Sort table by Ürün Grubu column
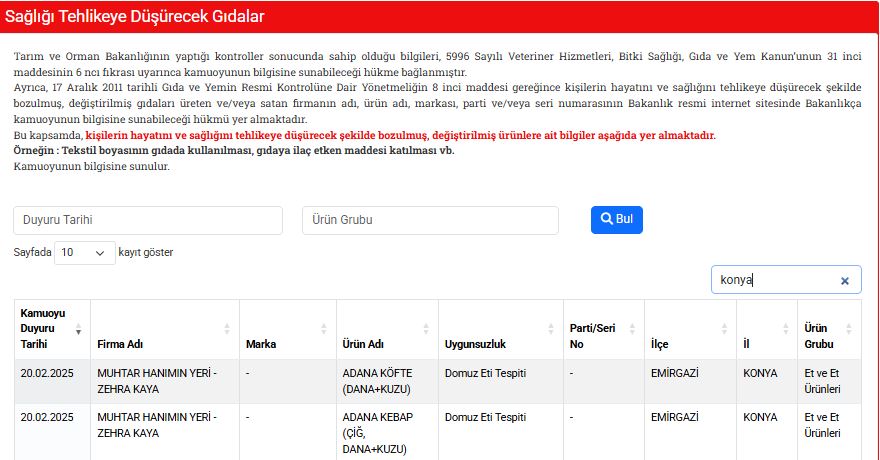 (849, 329)
